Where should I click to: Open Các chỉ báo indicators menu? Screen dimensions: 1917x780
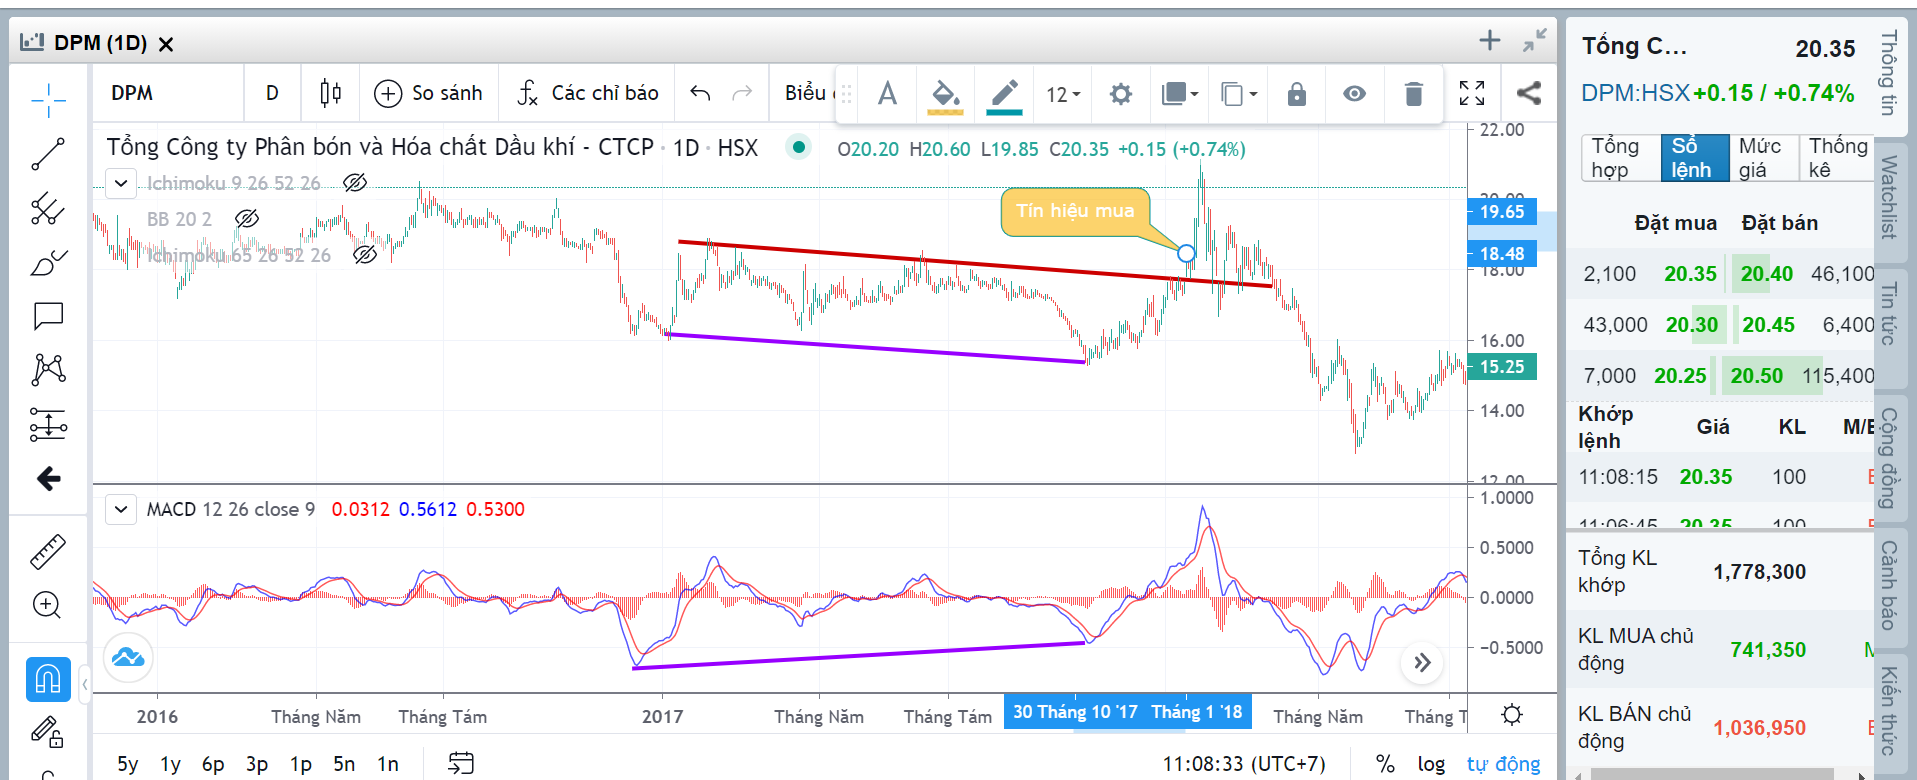coord(587,93)
